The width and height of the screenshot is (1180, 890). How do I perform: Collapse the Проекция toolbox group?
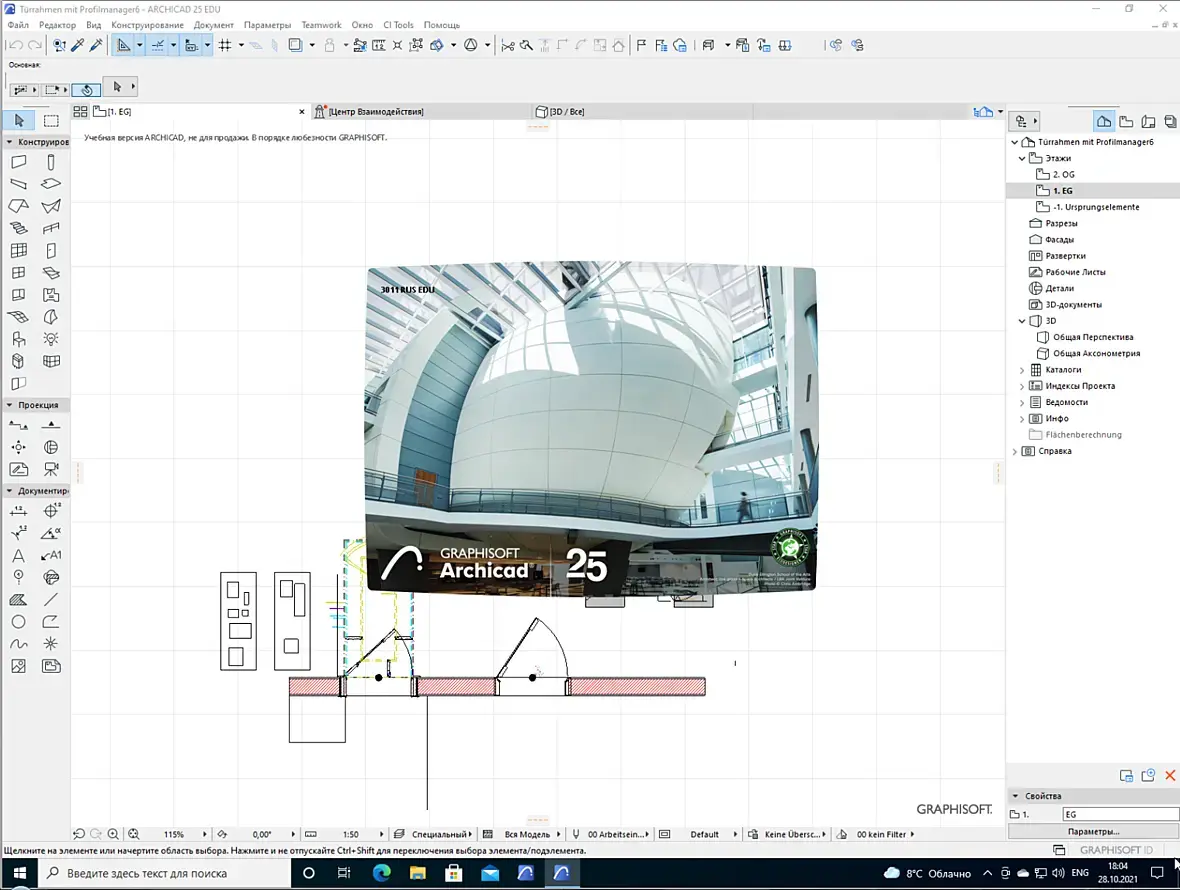click(9, 405)
